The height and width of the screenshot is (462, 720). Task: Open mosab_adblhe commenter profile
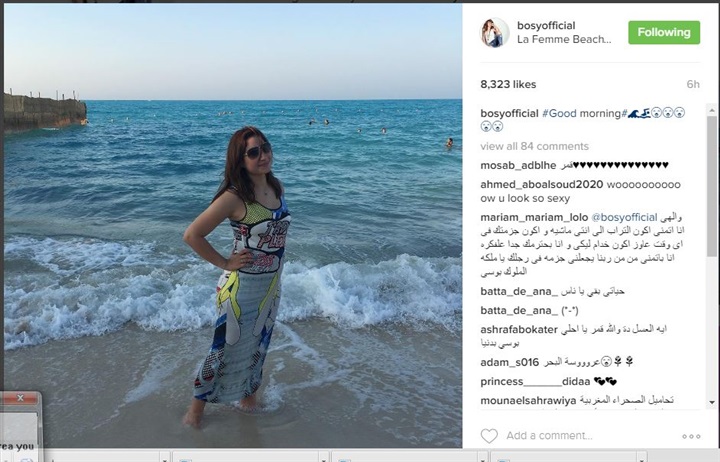[x=518, y=165]
